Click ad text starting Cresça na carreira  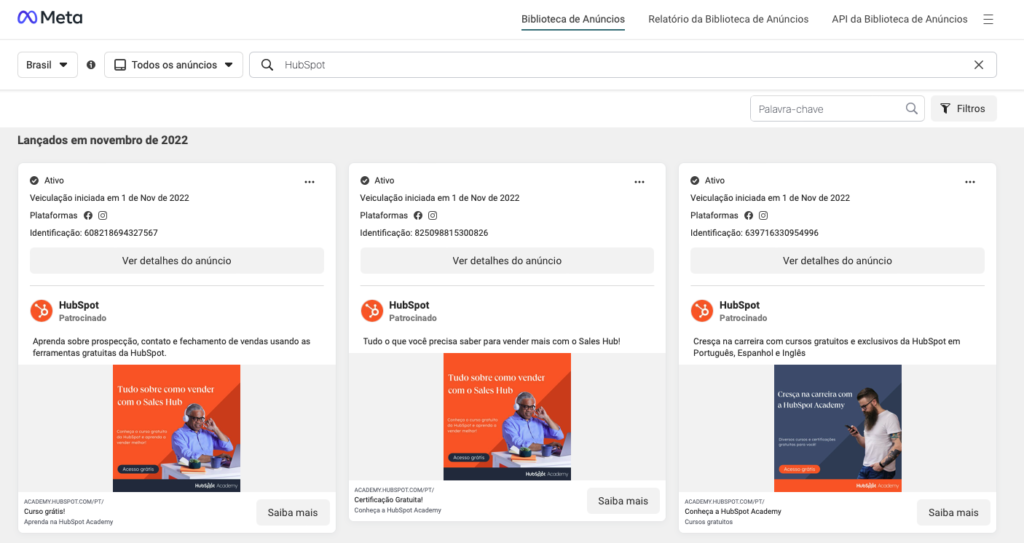827,347
